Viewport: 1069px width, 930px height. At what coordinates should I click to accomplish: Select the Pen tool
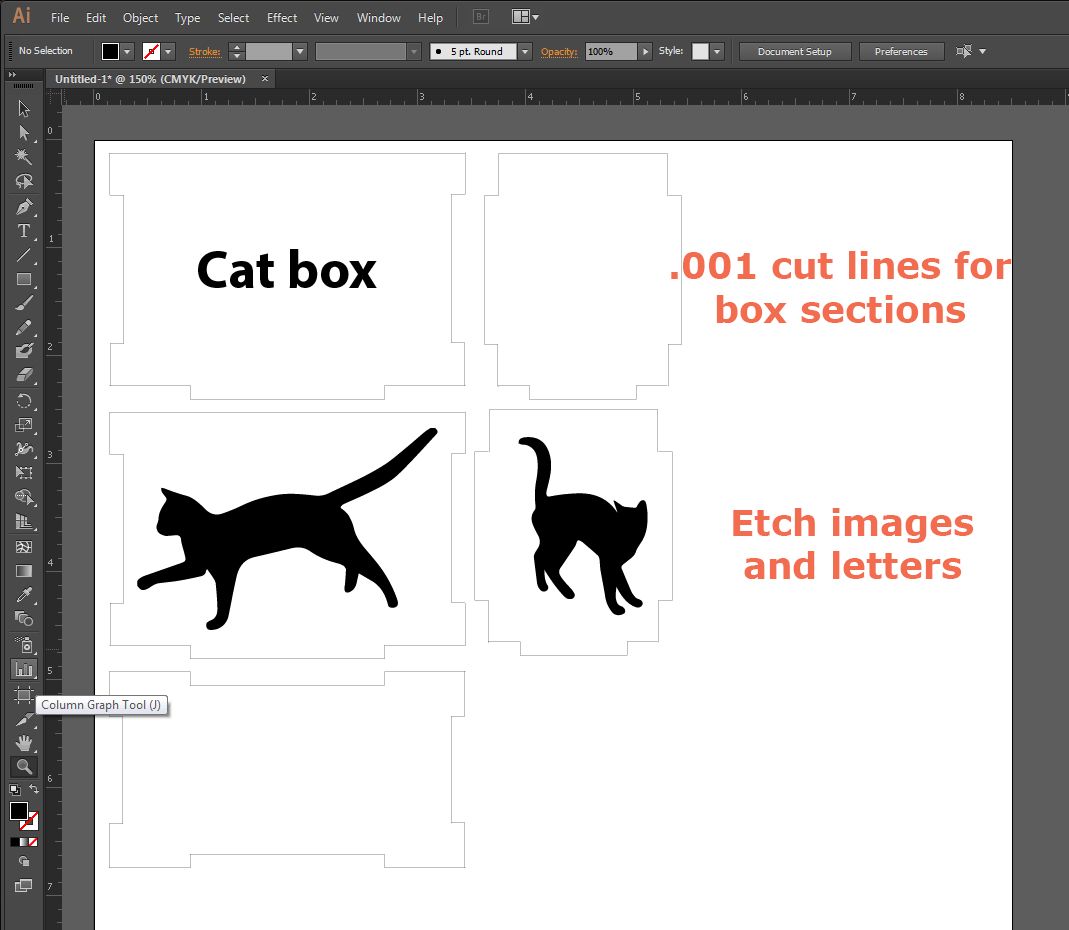[24, 207]
